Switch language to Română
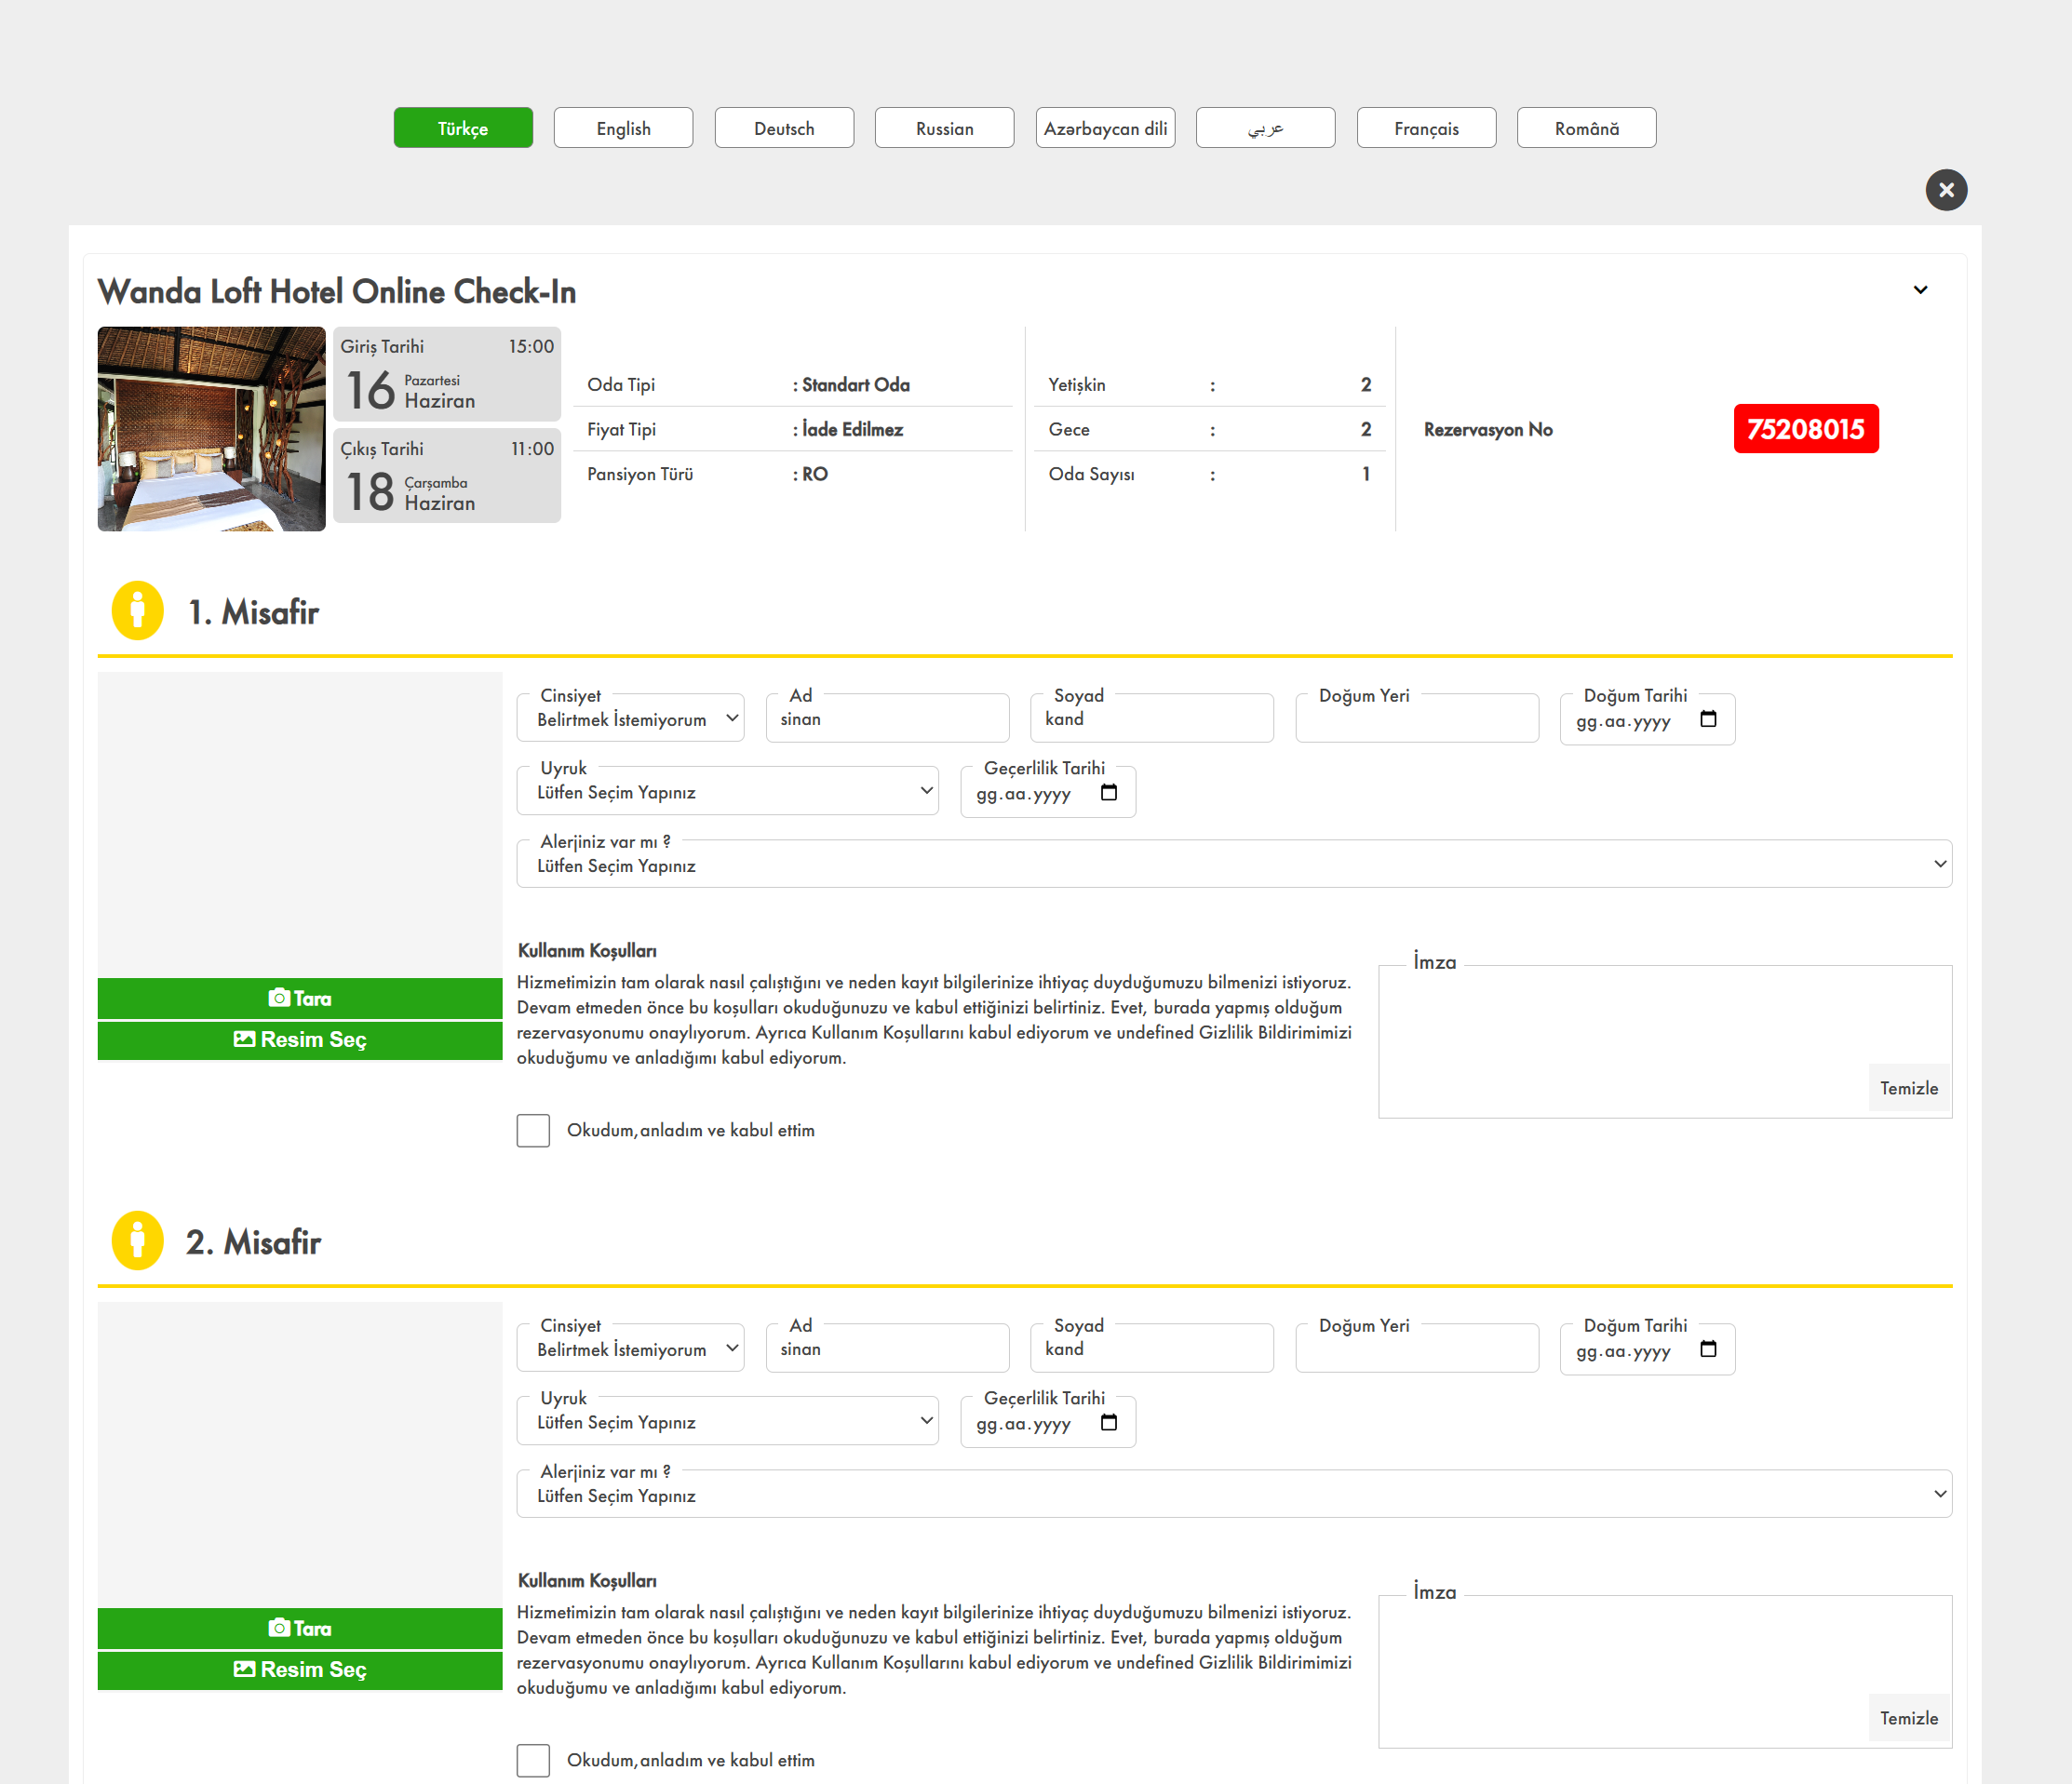Screen dimensions: 2072x1784 1586,128
